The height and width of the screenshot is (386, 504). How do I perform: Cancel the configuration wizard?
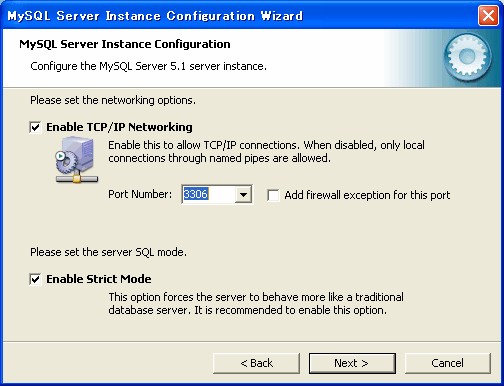447,363
